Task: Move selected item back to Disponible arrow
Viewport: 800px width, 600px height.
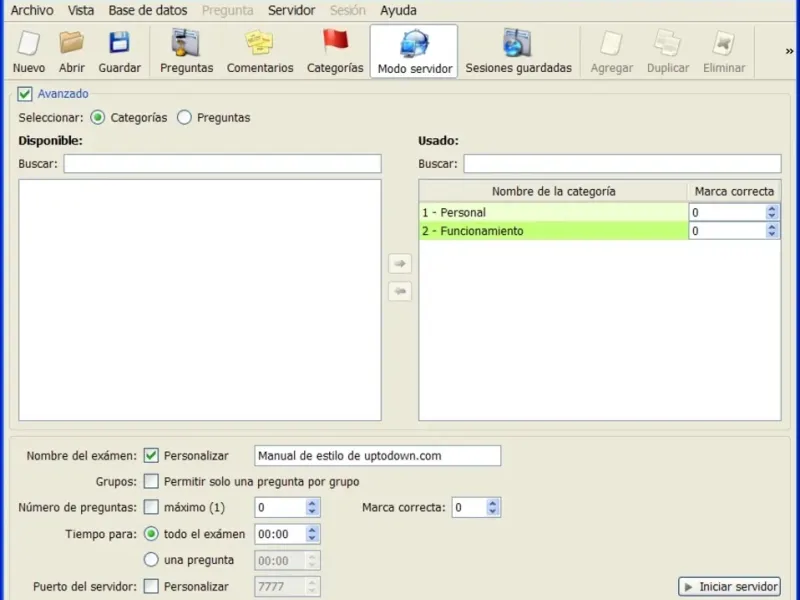Action: pyautogui.click(x=400, y=291)
